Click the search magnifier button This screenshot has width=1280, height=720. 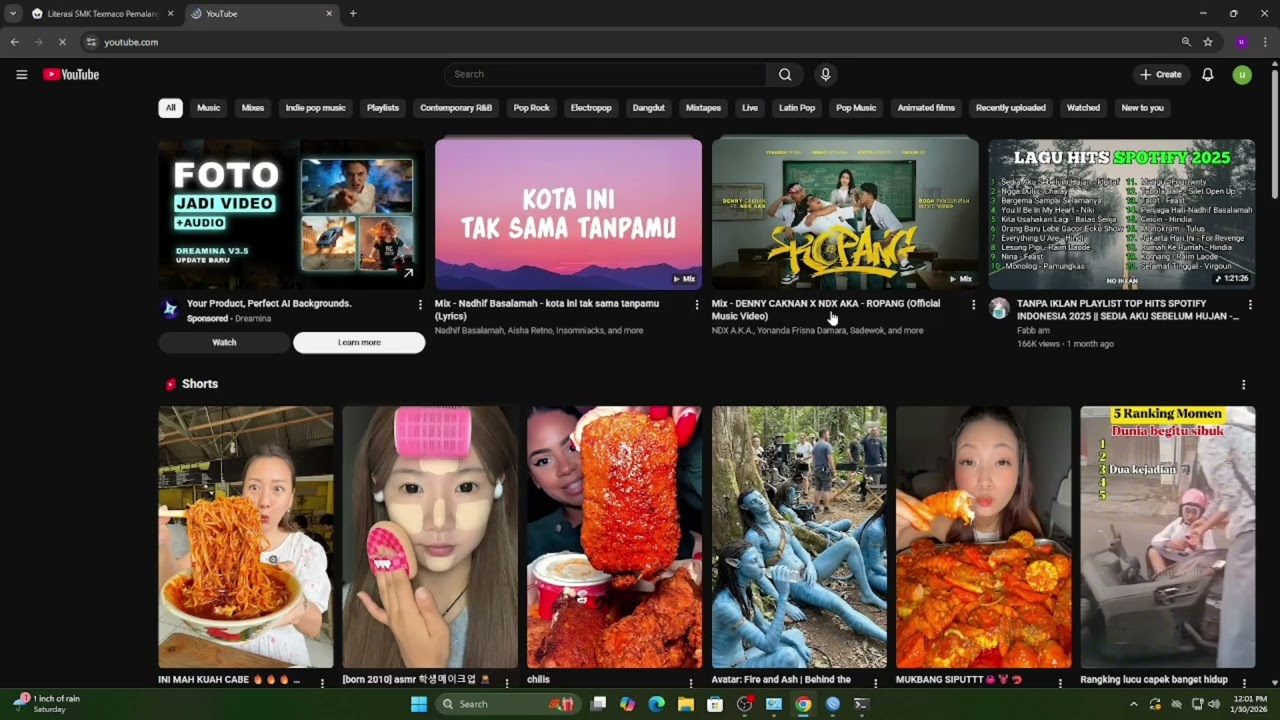(x=785, y=74)
